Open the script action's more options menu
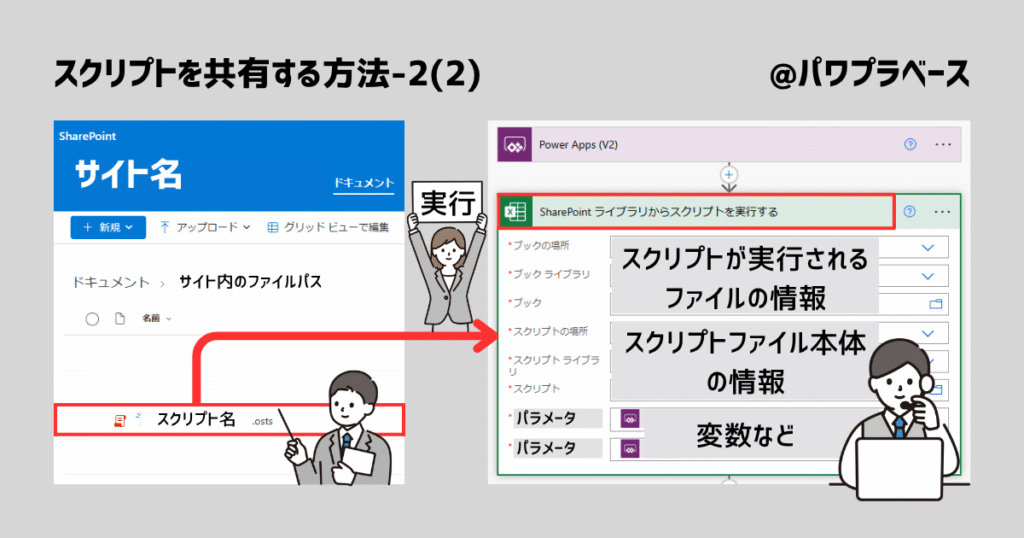 pyautogui.click(x=942, y=212)
